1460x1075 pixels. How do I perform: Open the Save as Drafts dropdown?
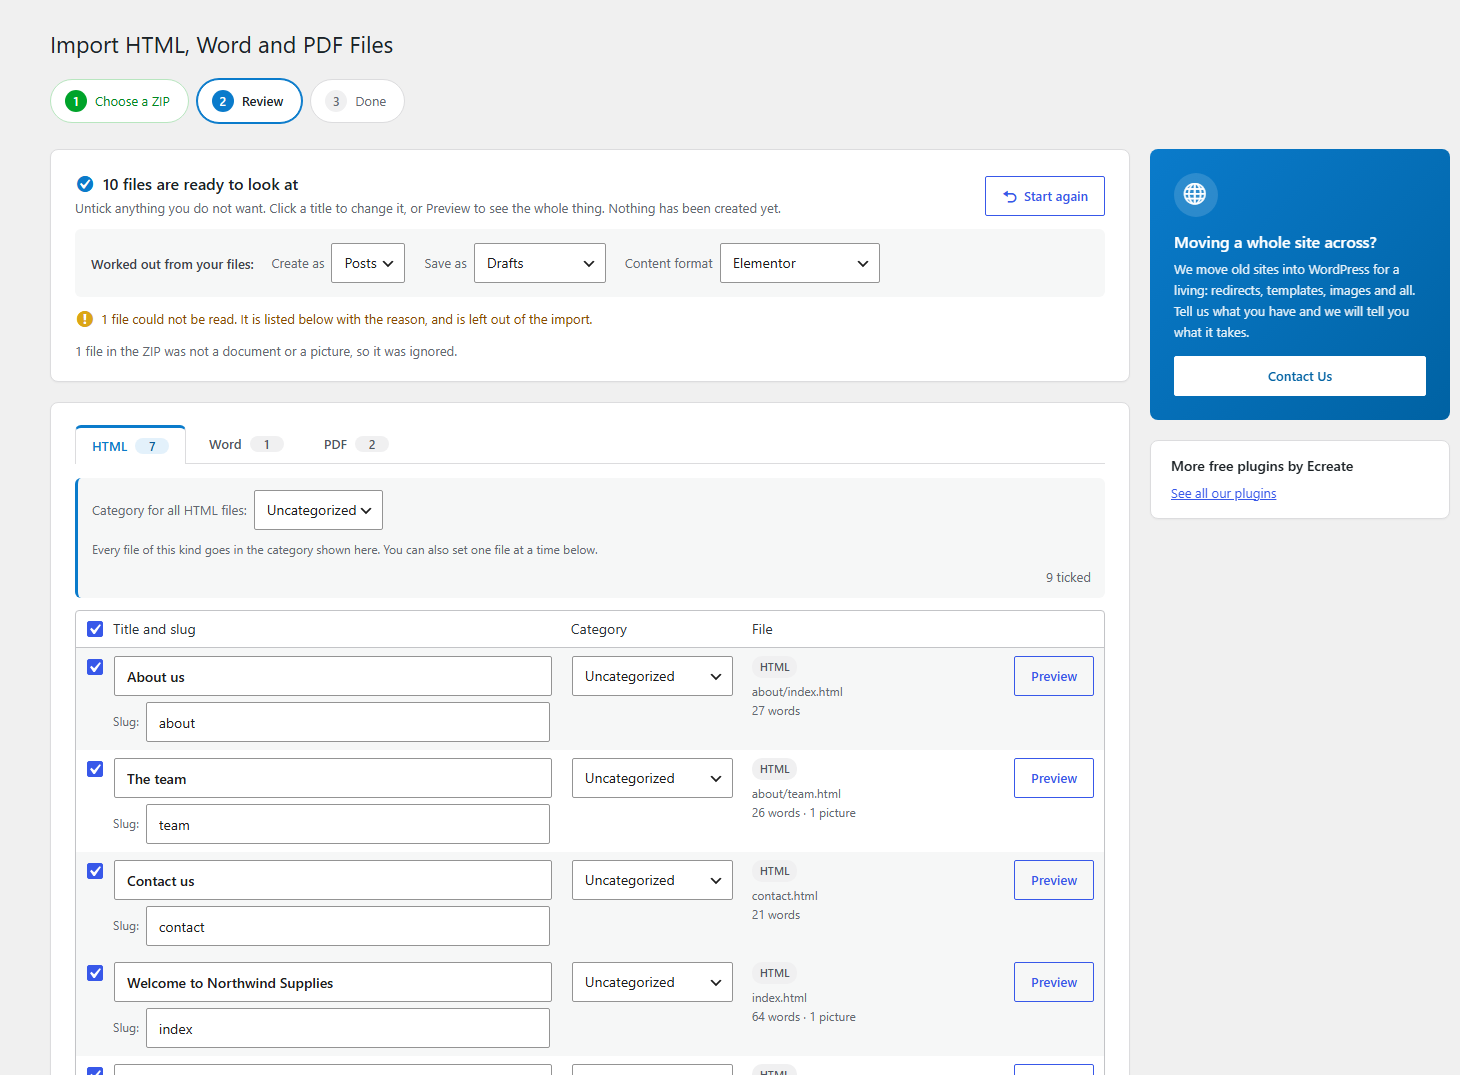pyautogui.click(x=540, y=263)
